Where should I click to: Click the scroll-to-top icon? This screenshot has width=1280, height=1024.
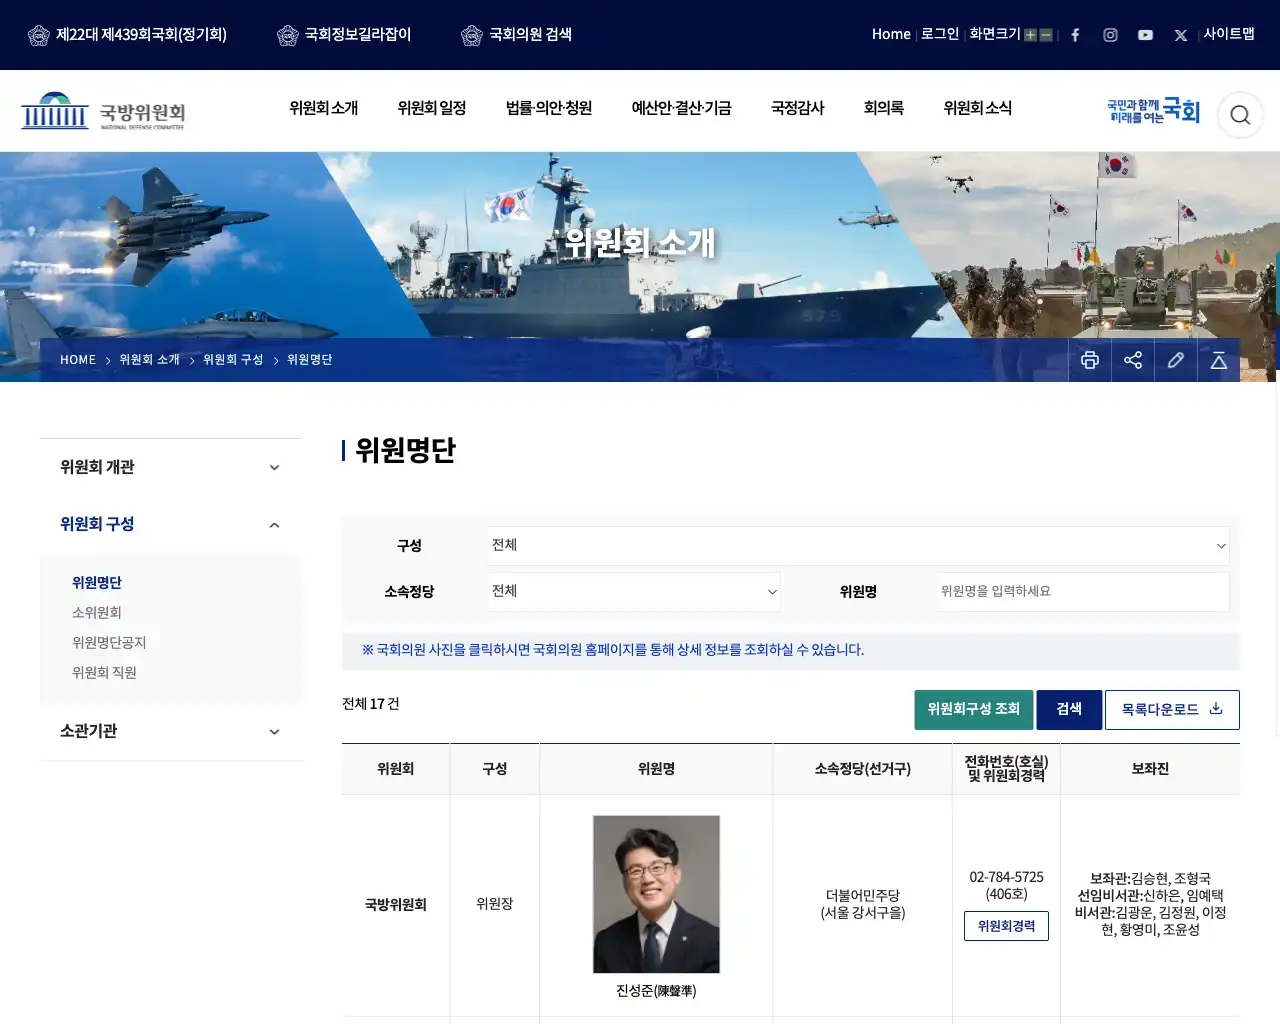(x=1219, y=360)
